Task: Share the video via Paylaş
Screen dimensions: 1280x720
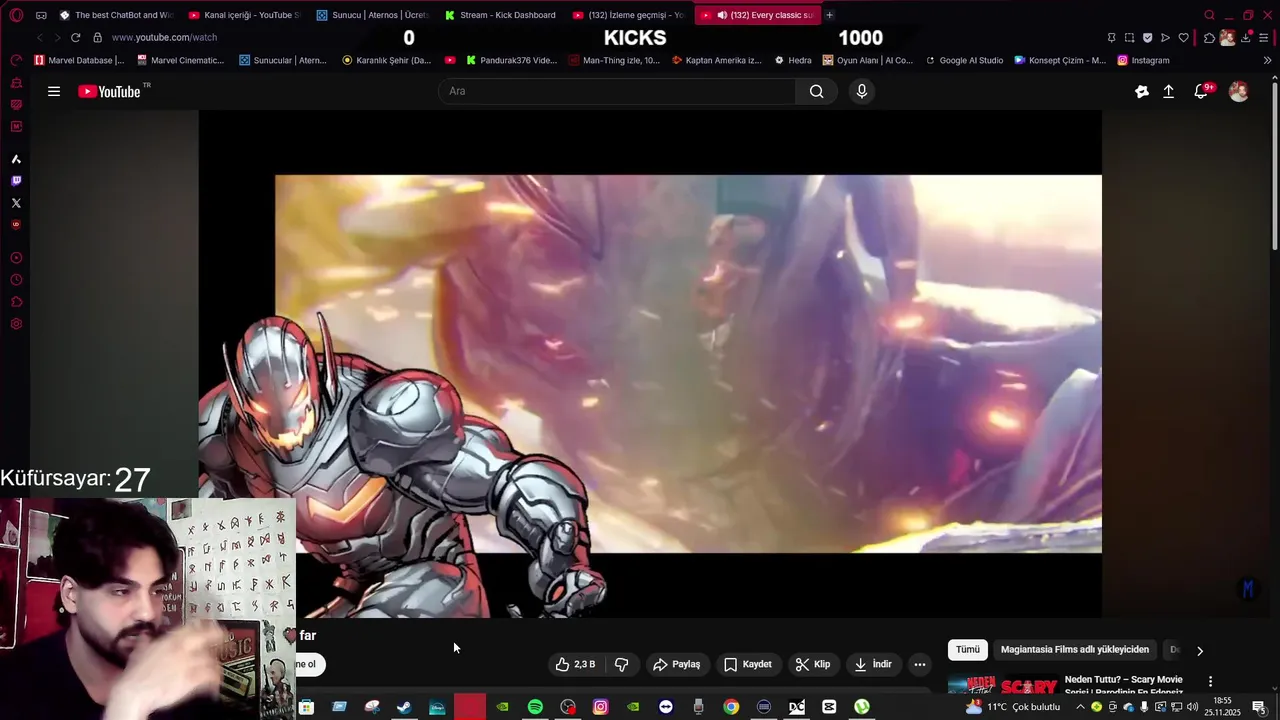Action: (676, 664)
